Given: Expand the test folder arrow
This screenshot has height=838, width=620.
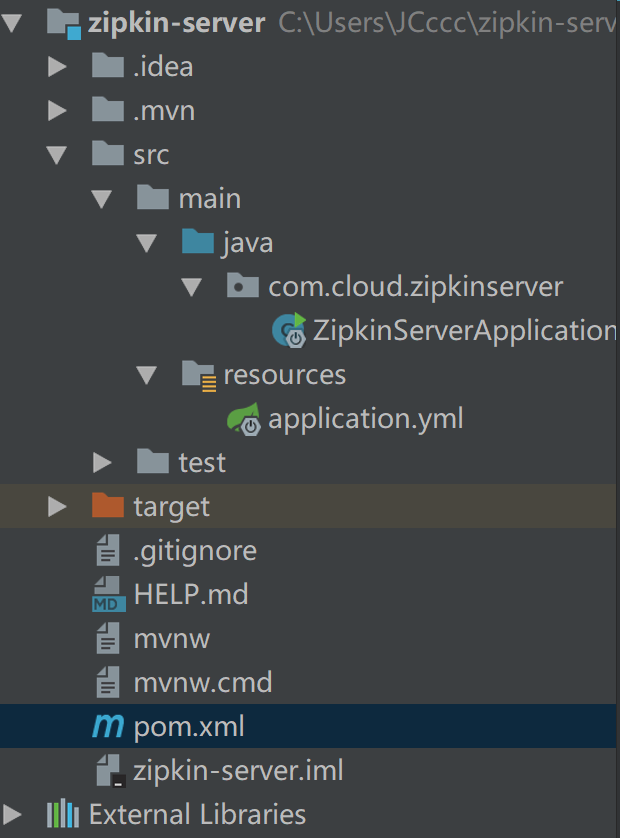Looking at the screenshot, I should pos(102,462).
